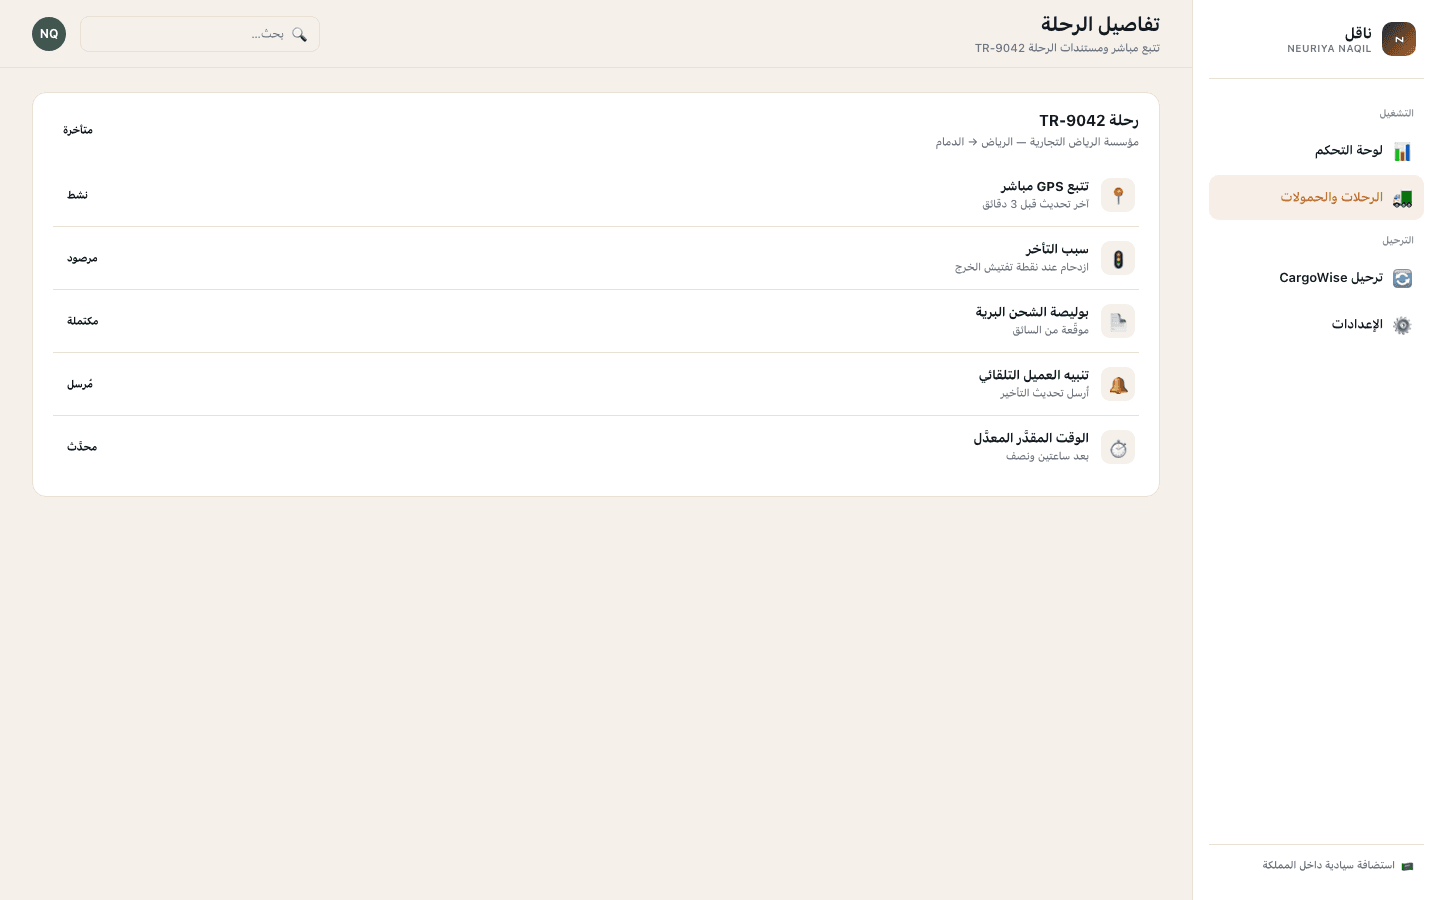The image size is (1440, 900).
Task: Click the truck icon for الرحلات والحمولات
Action: tap(1402, 198)
